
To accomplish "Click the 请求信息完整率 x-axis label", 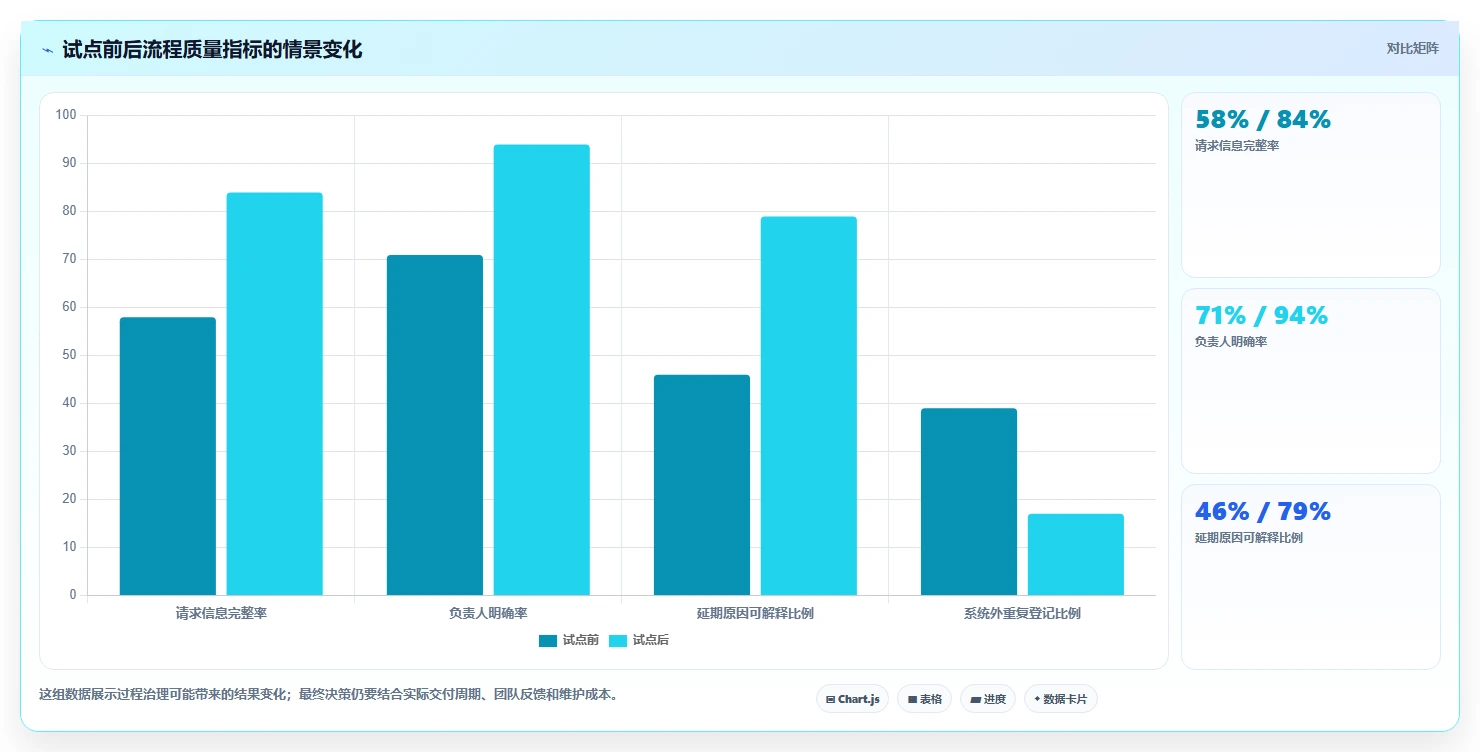I will [221, 613].
